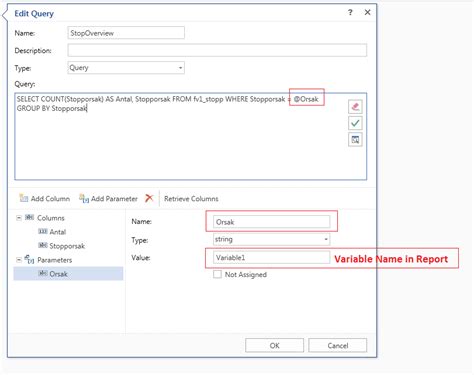This screenshot has height=375, width=474.
Task: Click the parameter Name field Orsak
Action: pyautogui.click(x=271, y=222)
